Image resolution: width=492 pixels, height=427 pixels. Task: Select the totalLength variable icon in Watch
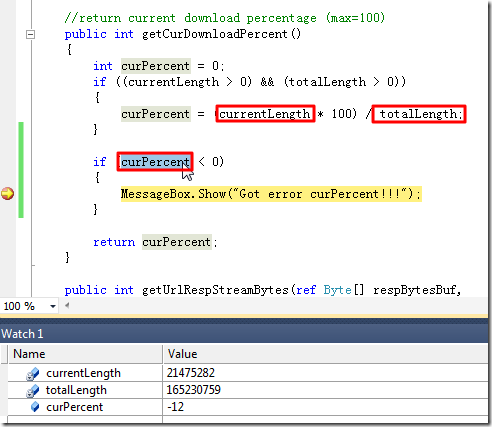[x=33, y=390]
